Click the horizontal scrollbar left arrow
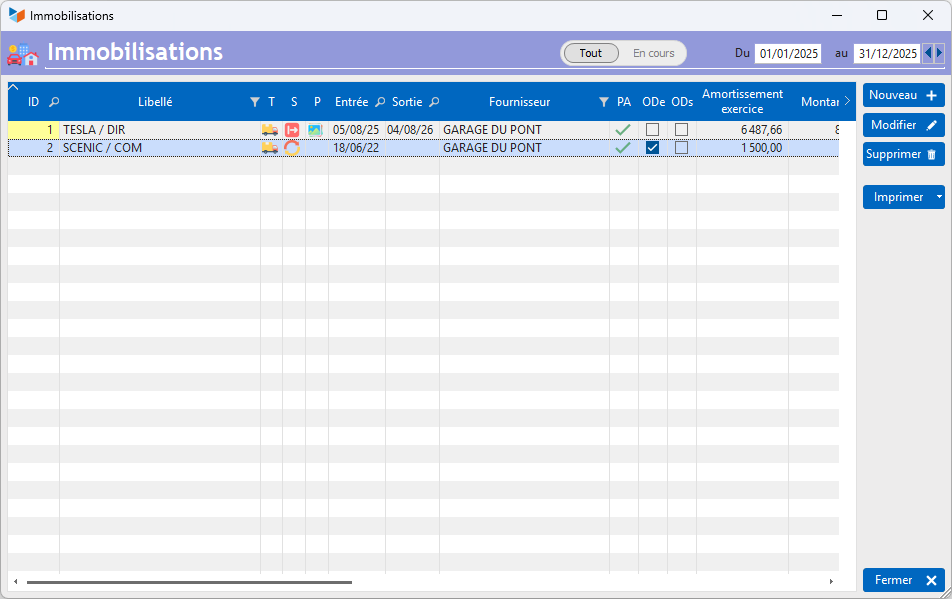 [16, 582]
